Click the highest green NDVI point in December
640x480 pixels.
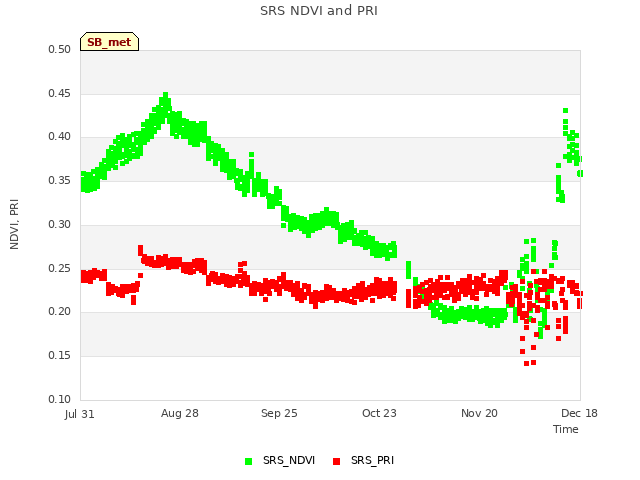[565, 111]
